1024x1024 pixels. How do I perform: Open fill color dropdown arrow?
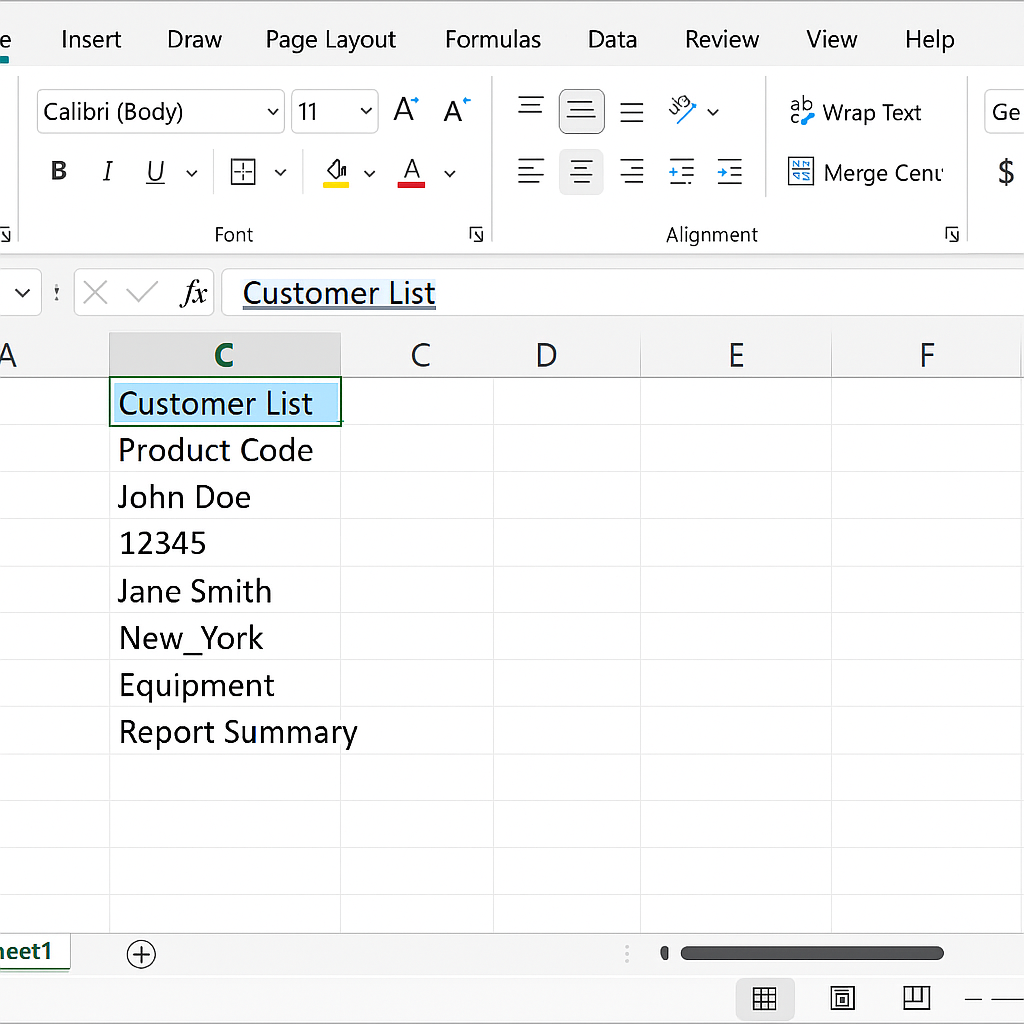pyautogui.click(x=370, y=173)
